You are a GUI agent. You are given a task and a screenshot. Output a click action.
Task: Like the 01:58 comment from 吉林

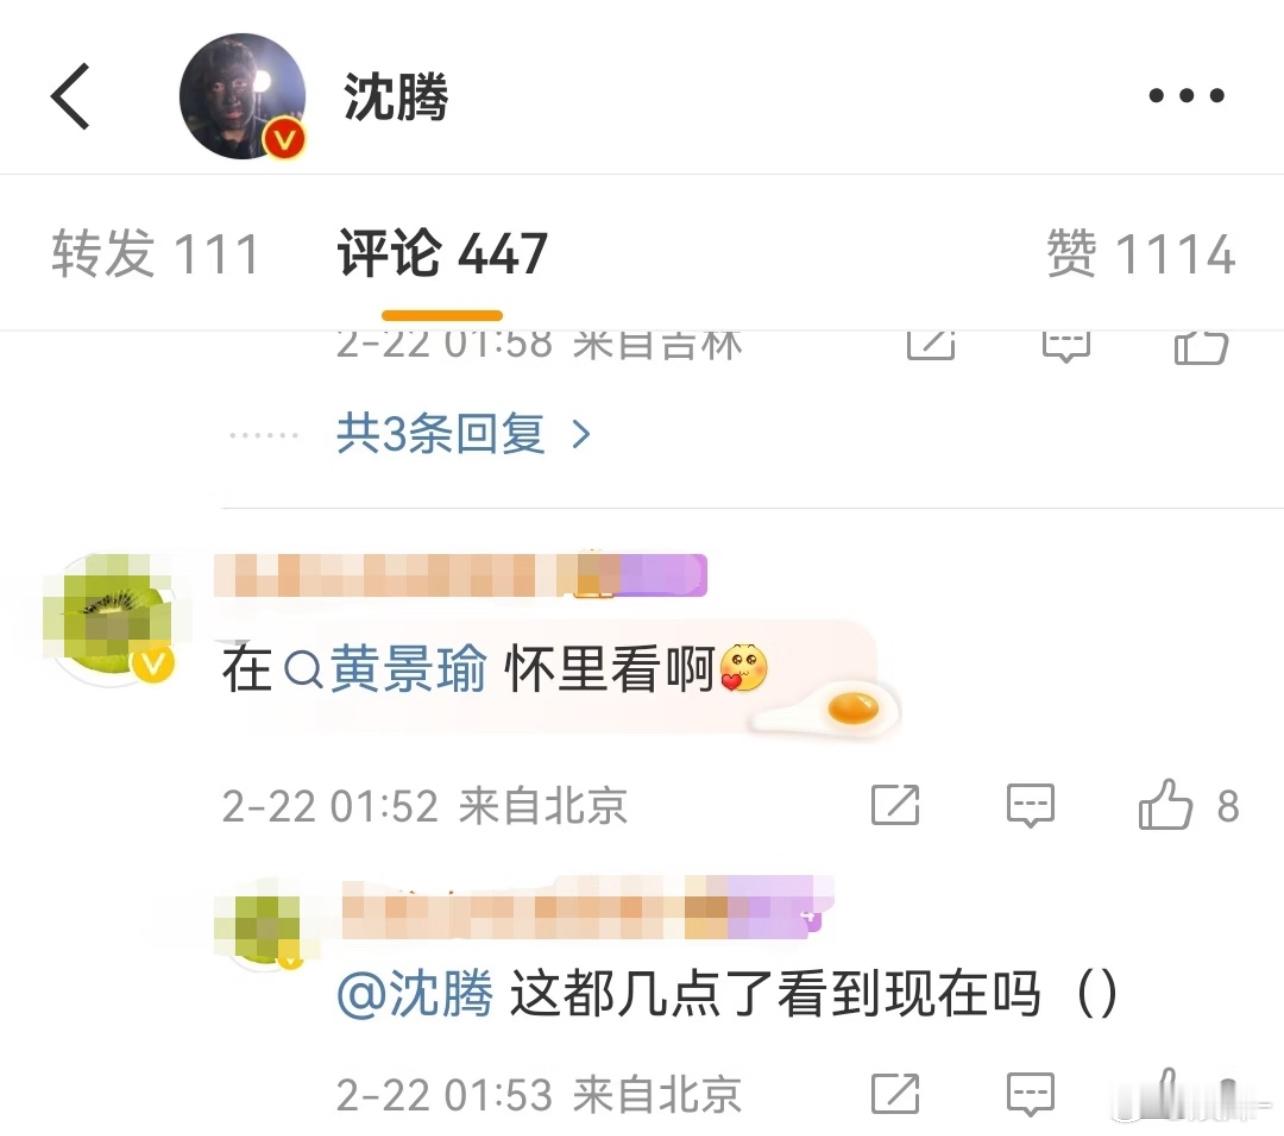click(1200, 346)
